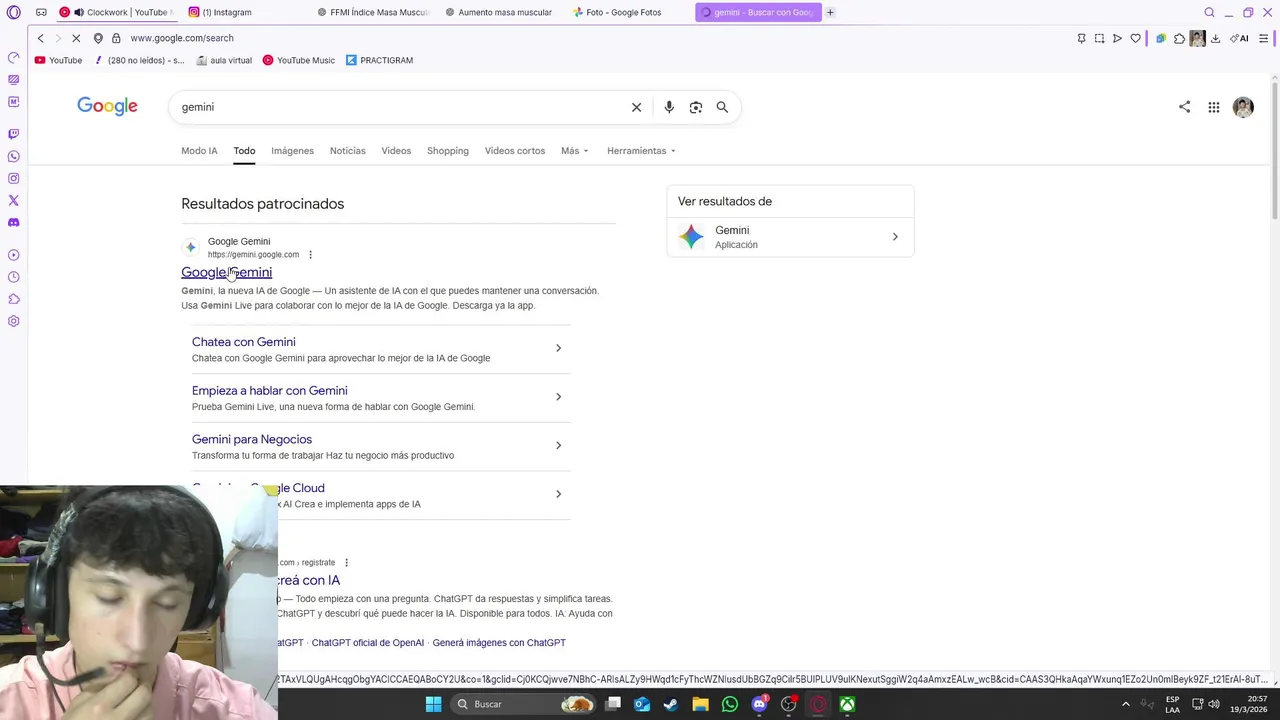View site security padlock icon
Viewport: 1280px width, 720px height.
(116, 38)
